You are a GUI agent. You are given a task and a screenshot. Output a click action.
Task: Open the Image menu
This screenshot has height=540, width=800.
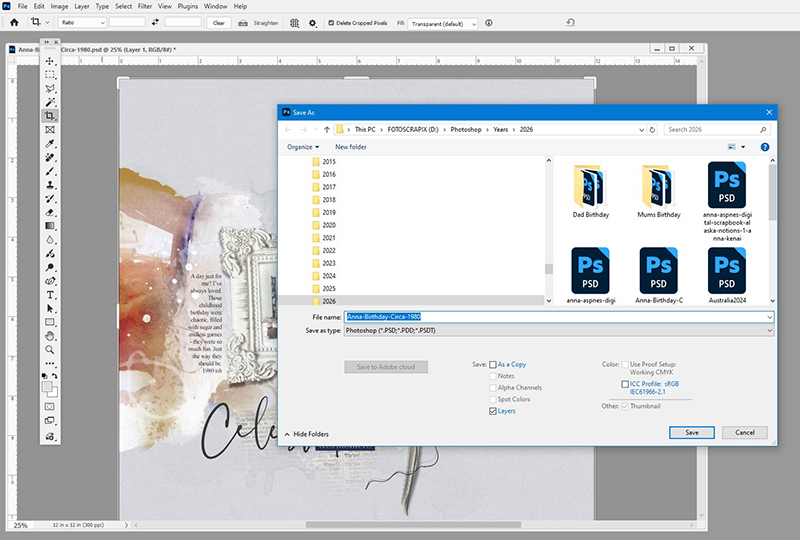tap(59, 6)
